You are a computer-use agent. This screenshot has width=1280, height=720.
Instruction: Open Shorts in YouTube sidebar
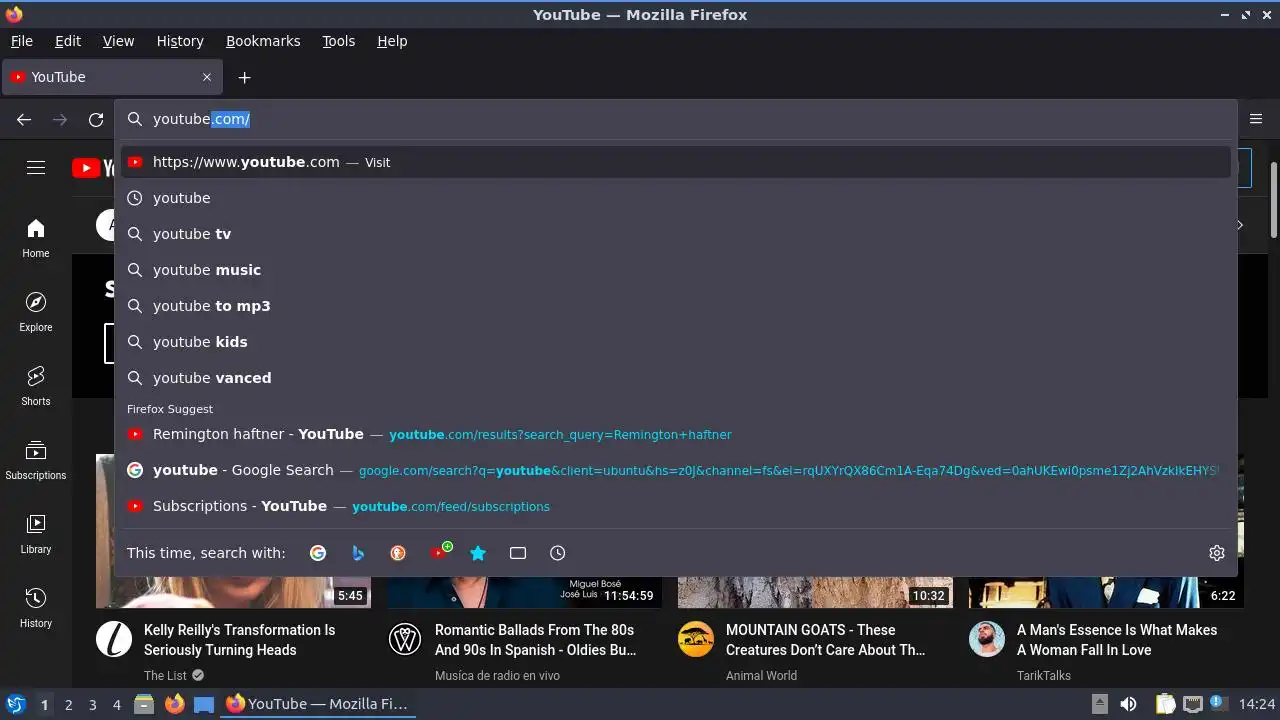tap(36, 386)
